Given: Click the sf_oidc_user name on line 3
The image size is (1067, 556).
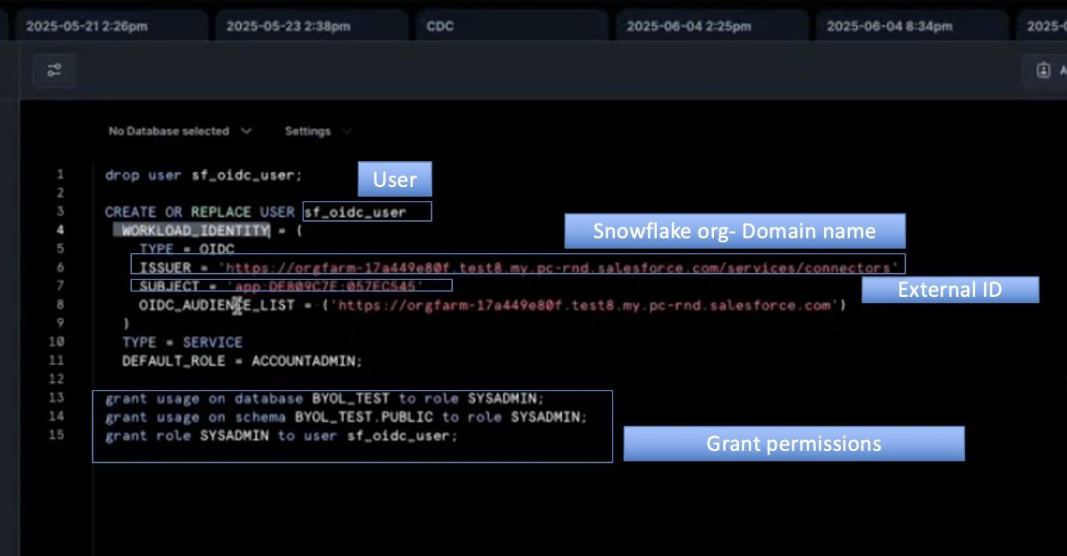Looking at the screenshot, I should (x=355, y=212).
